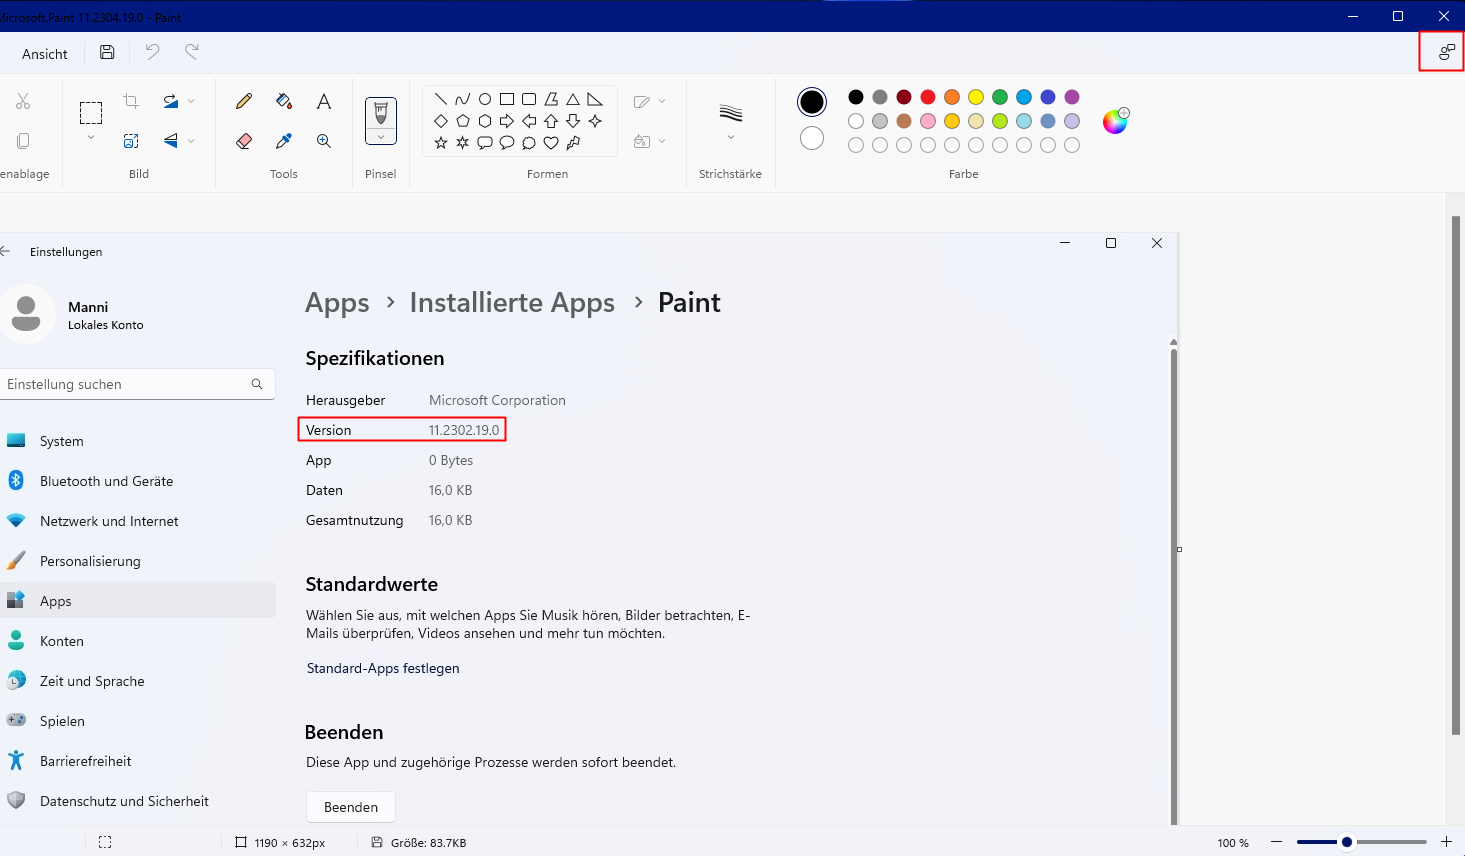Select the Magnifier zoom tool
The height and width of the screenshot is (856, 1465).
(324, 141)
